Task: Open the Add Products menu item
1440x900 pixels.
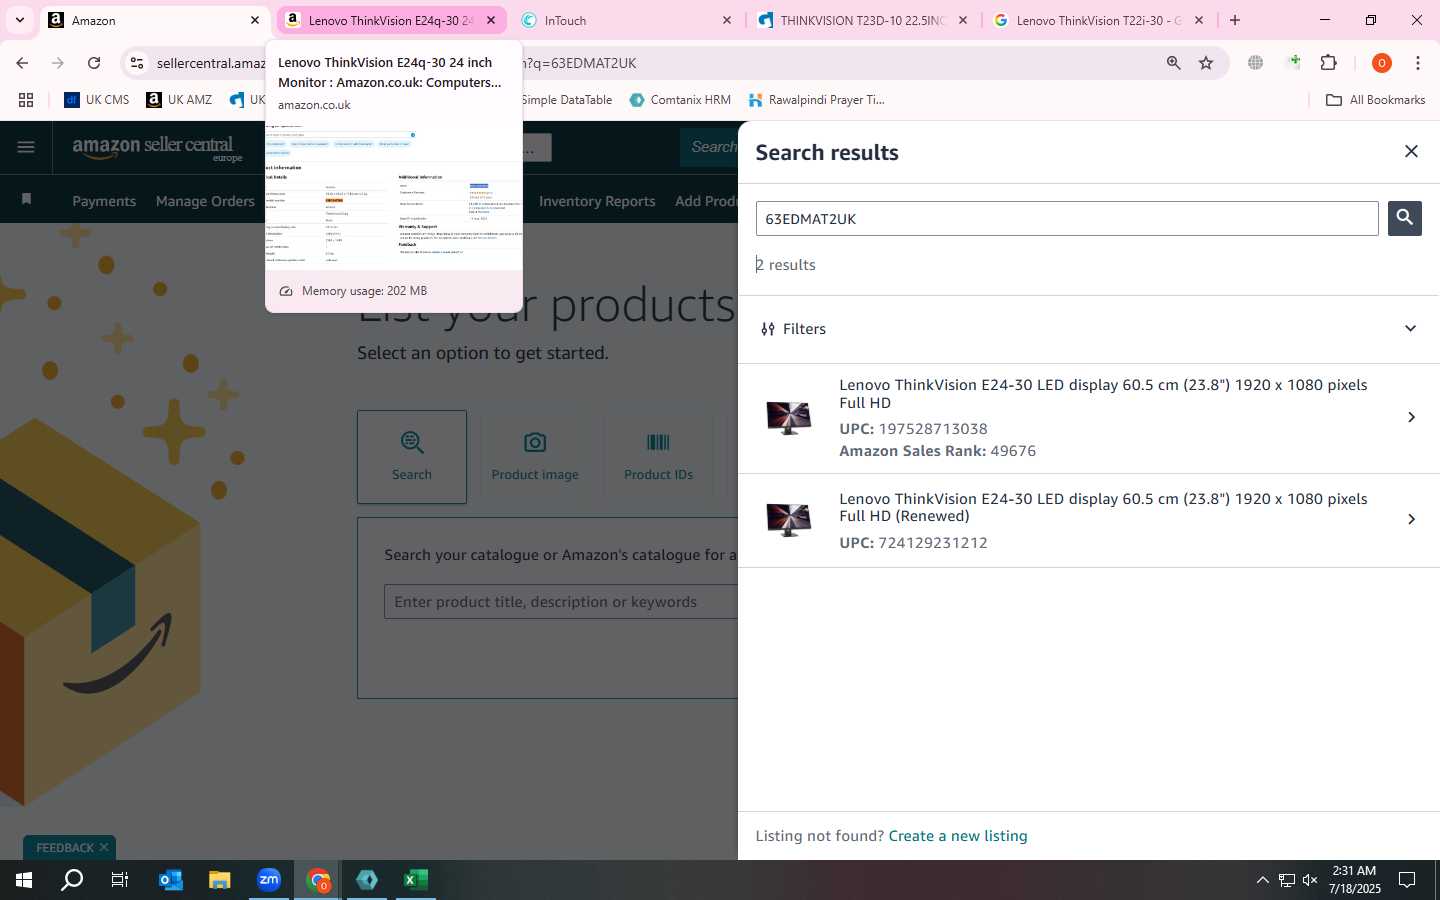Action: pos(706,201)
